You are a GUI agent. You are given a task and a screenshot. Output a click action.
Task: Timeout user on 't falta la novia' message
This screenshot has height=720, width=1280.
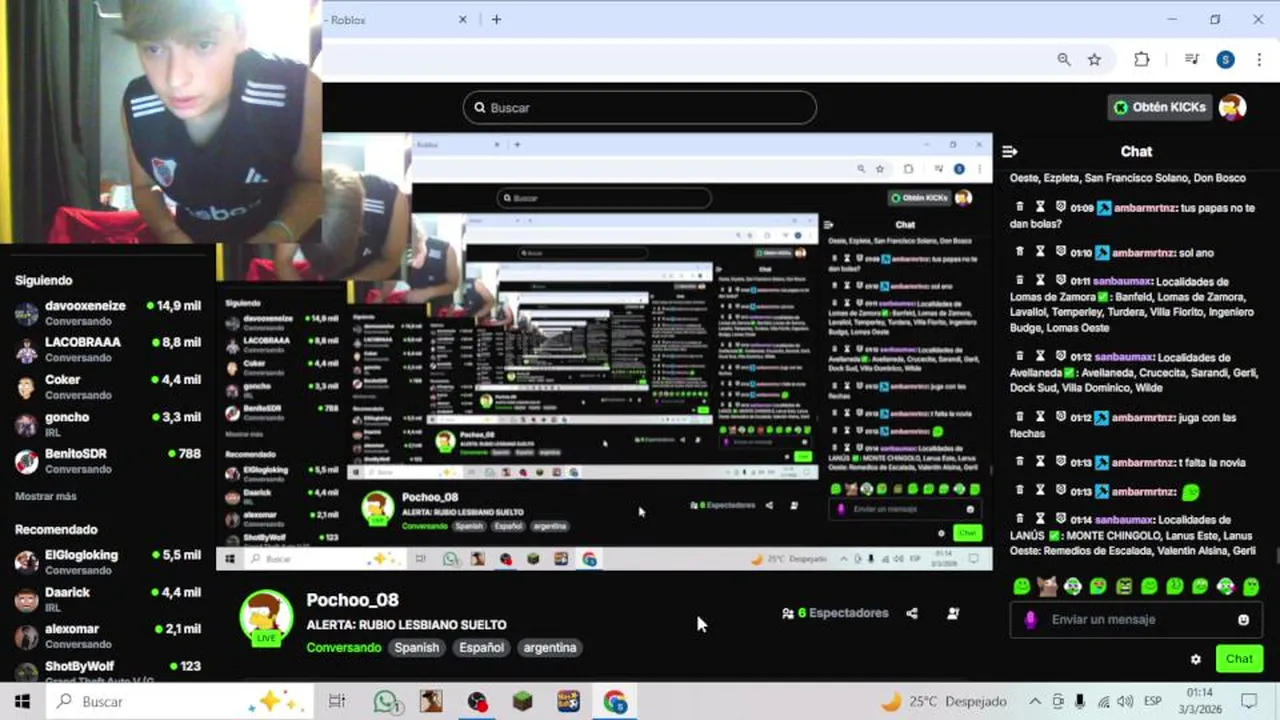tap(1040, 462)
